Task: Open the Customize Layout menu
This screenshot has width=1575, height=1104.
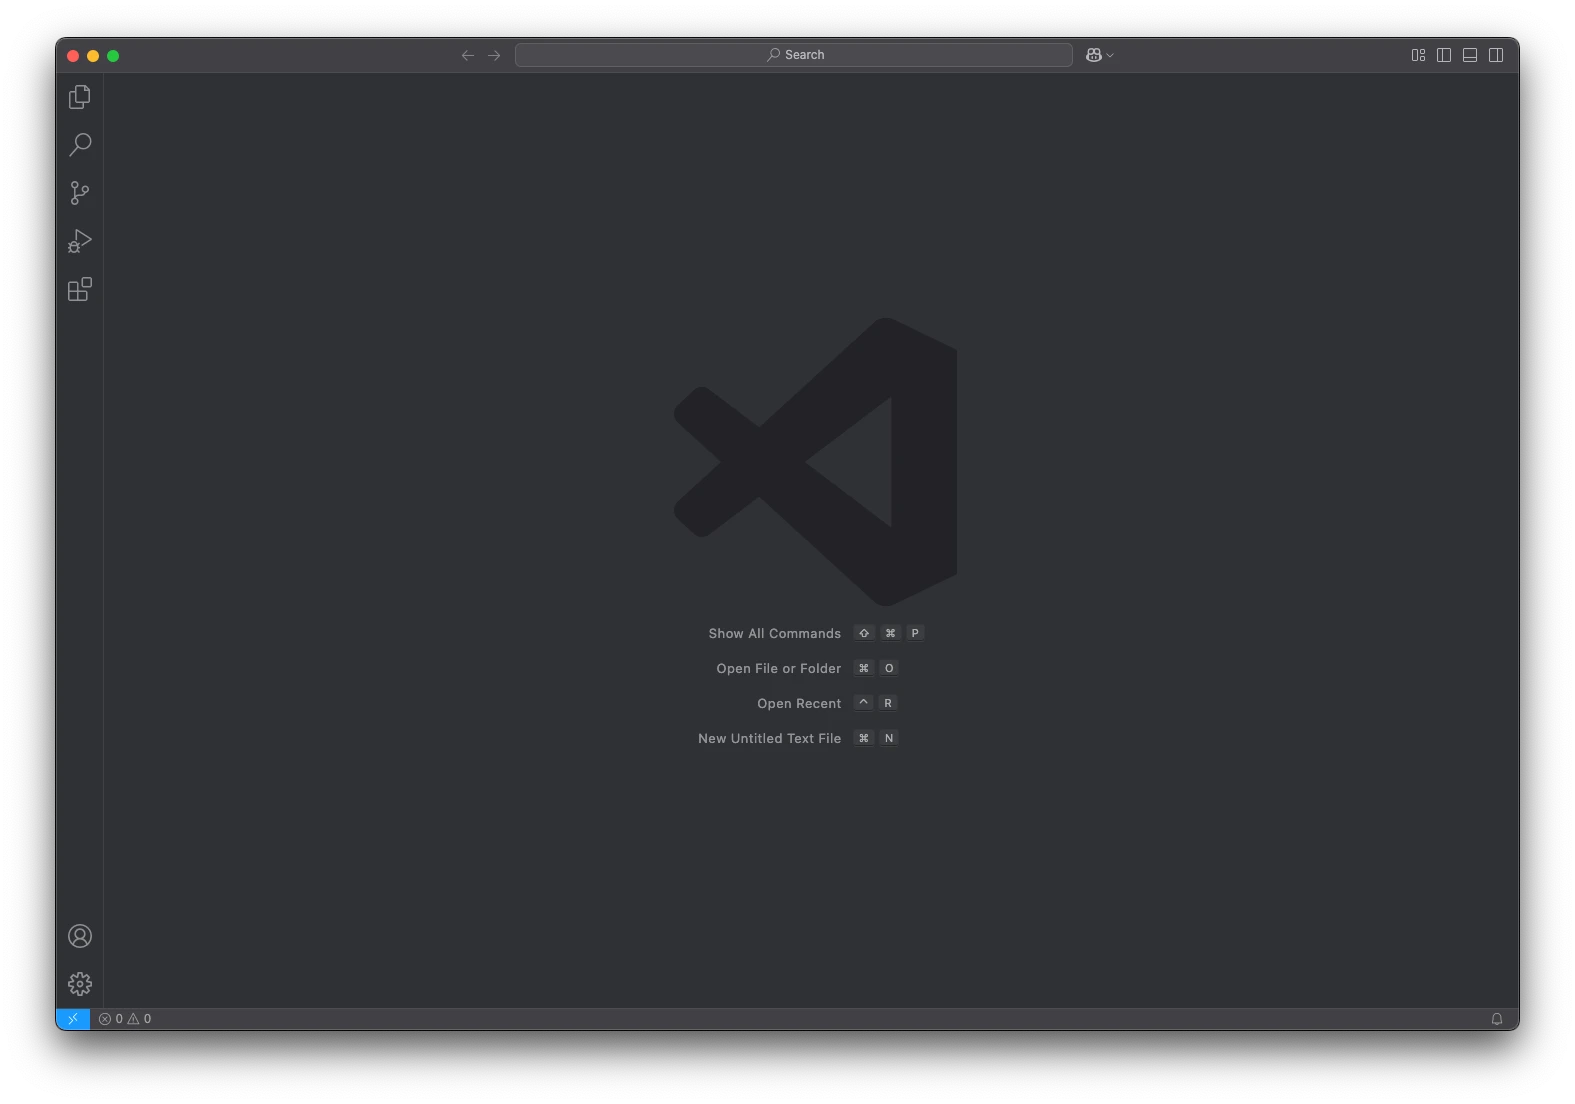Action: coord(1418,55)
